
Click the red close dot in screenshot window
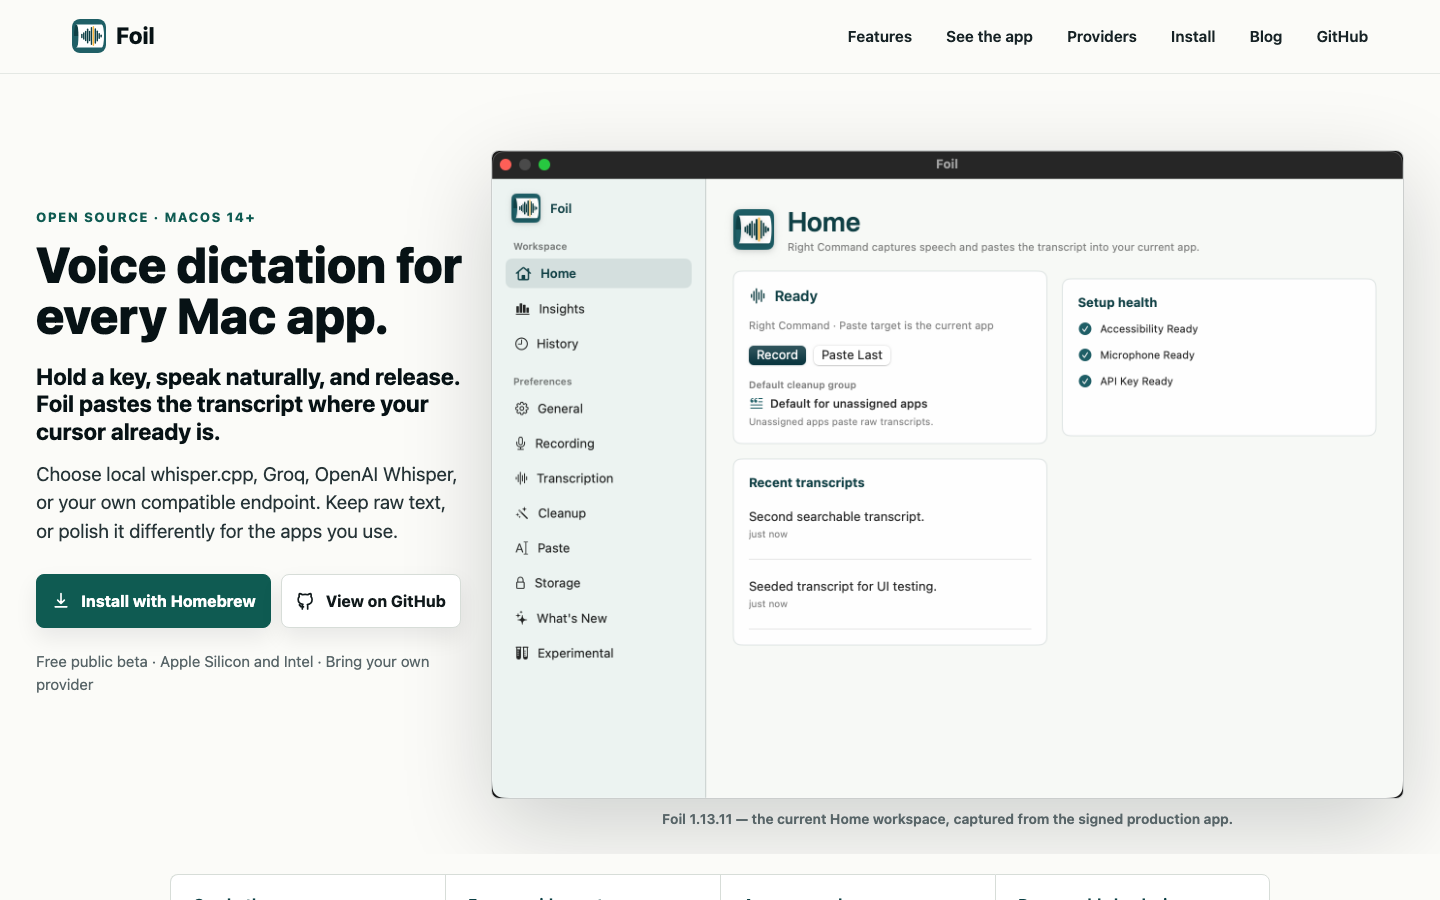click(506, 165)
